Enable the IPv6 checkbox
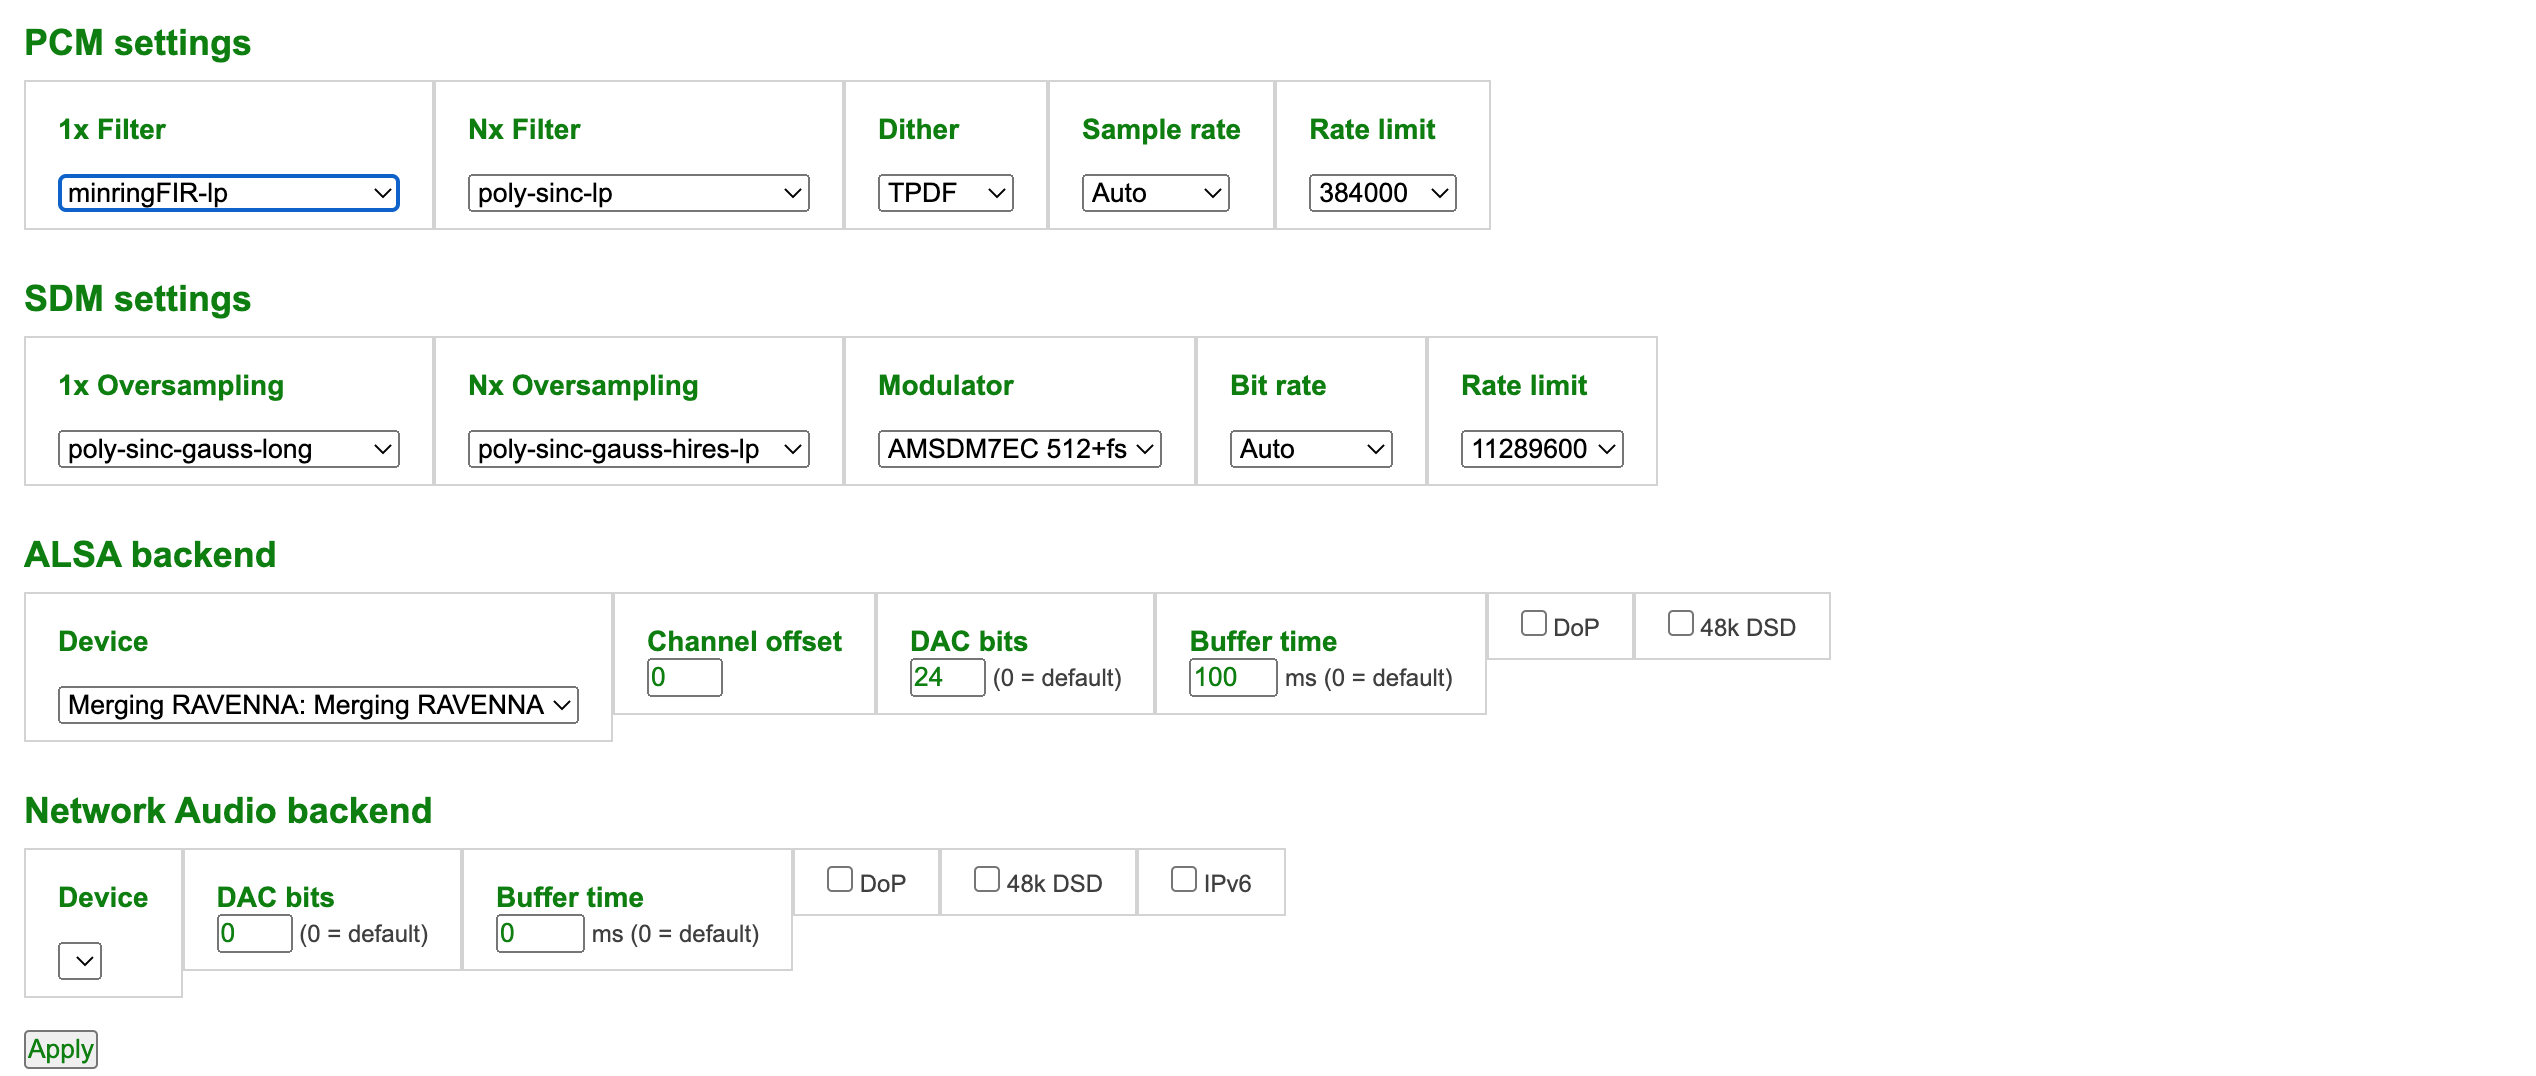 (1183, 880)
